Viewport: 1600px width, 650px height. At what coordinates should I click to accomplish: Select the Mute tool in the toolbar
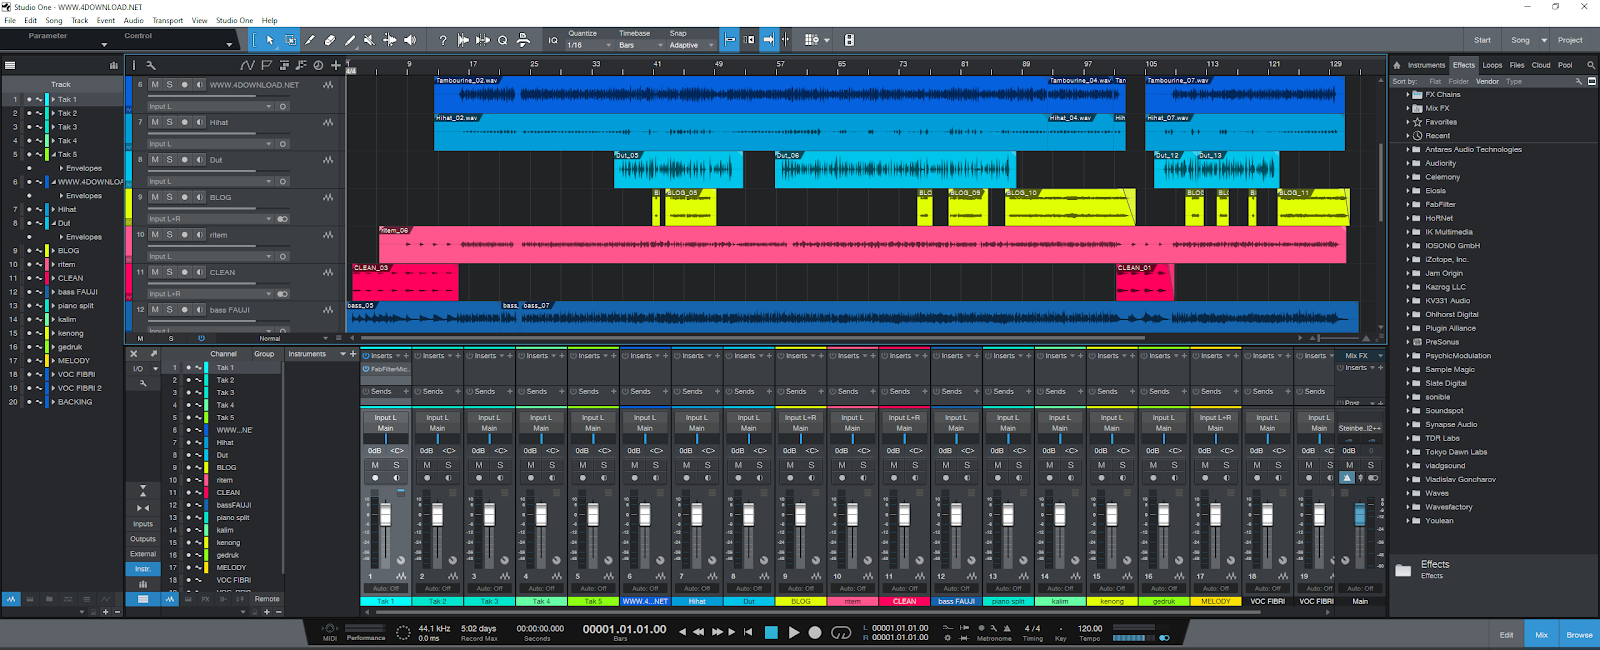369,40
